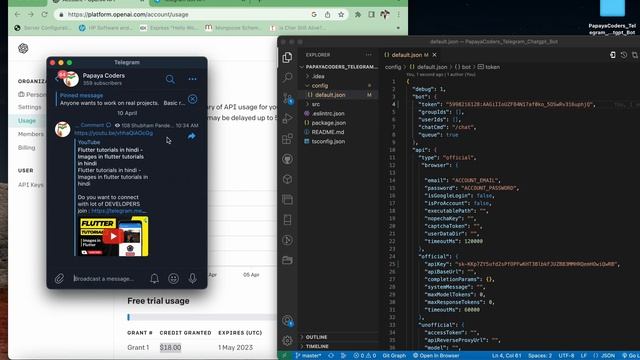This screenshot has width=640, height=360.
Task: Open Run and Debug view in VS Code
Action: coord(287,118)
